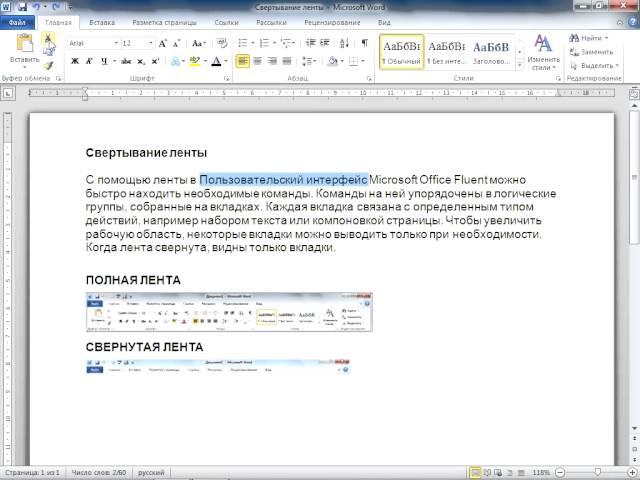Open the font size 12 dropdown
The height and width of the screenshot is (480, 640).
point(151,43)
